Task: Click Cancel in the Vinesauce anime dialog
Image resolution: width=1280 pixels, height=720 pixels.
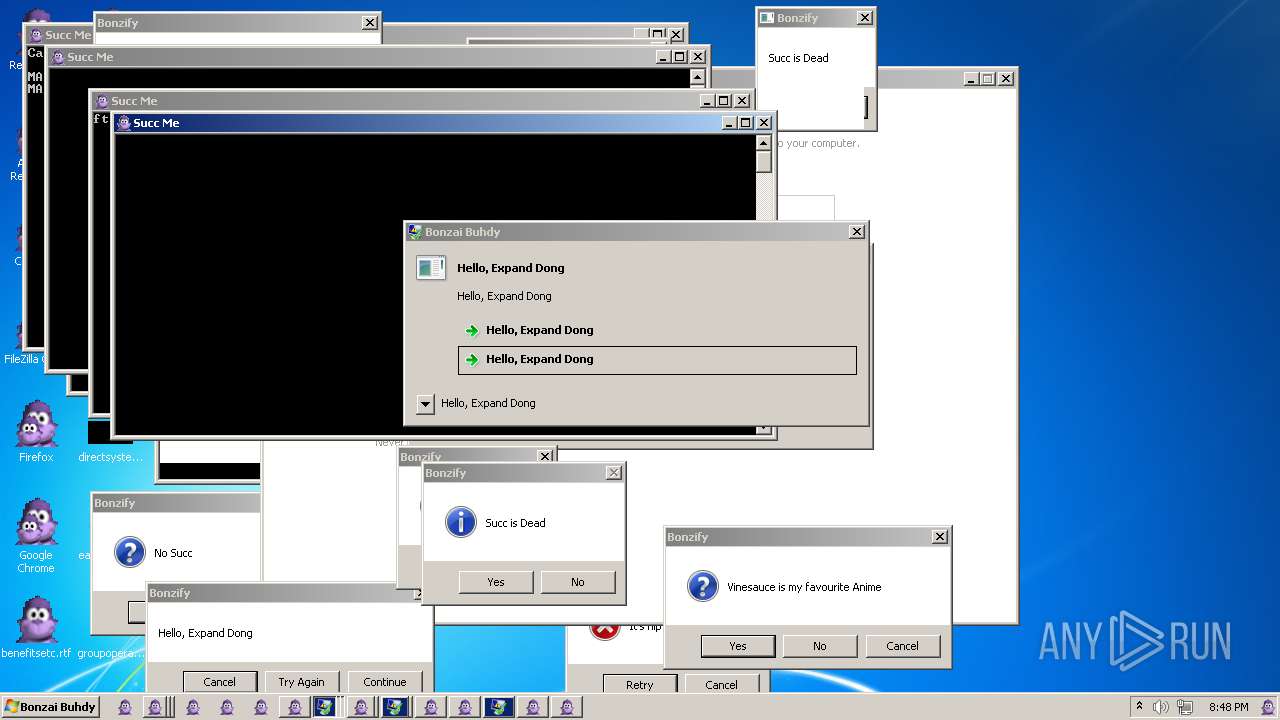Action: pyautogui.click(x=902, y=646)
